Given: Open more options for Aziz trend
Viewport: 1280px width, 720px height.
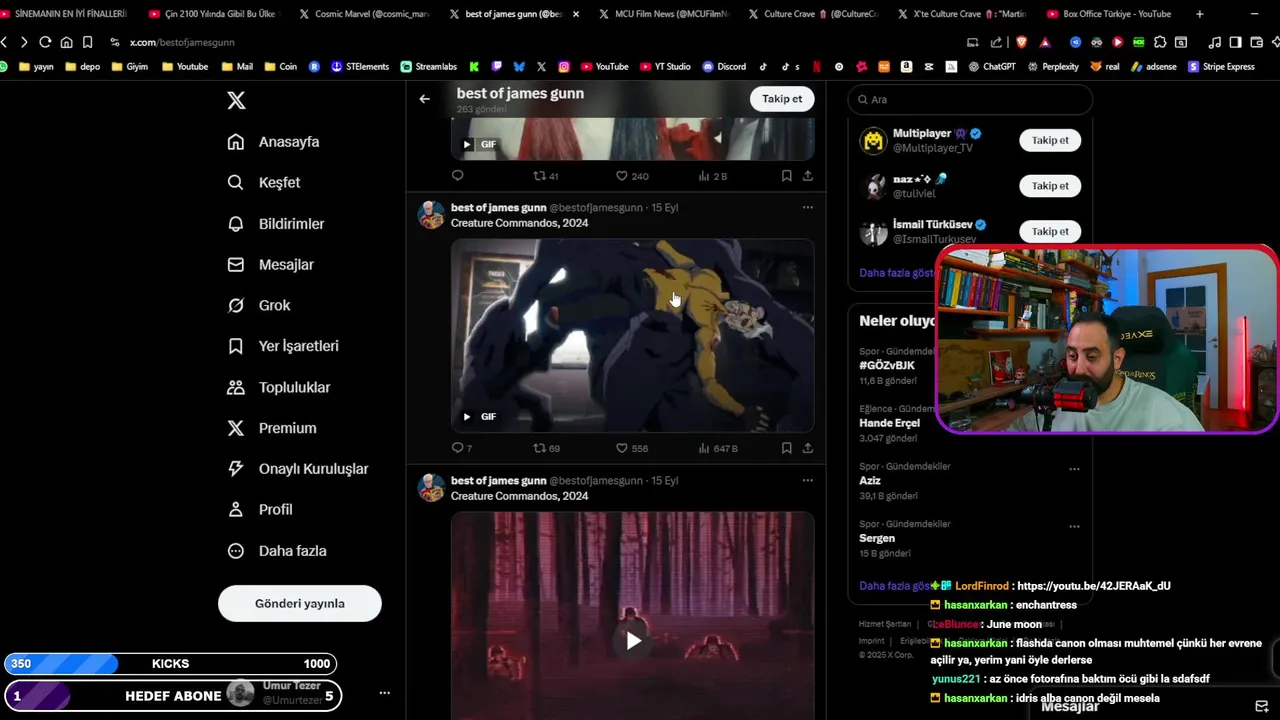Looking at the screenshot, I should [x=1074, y=468].
